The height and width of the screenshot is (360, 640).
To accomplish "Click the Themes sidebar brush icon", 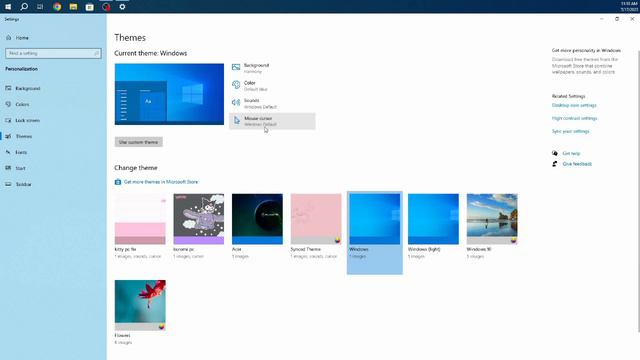I will (8, 136).
